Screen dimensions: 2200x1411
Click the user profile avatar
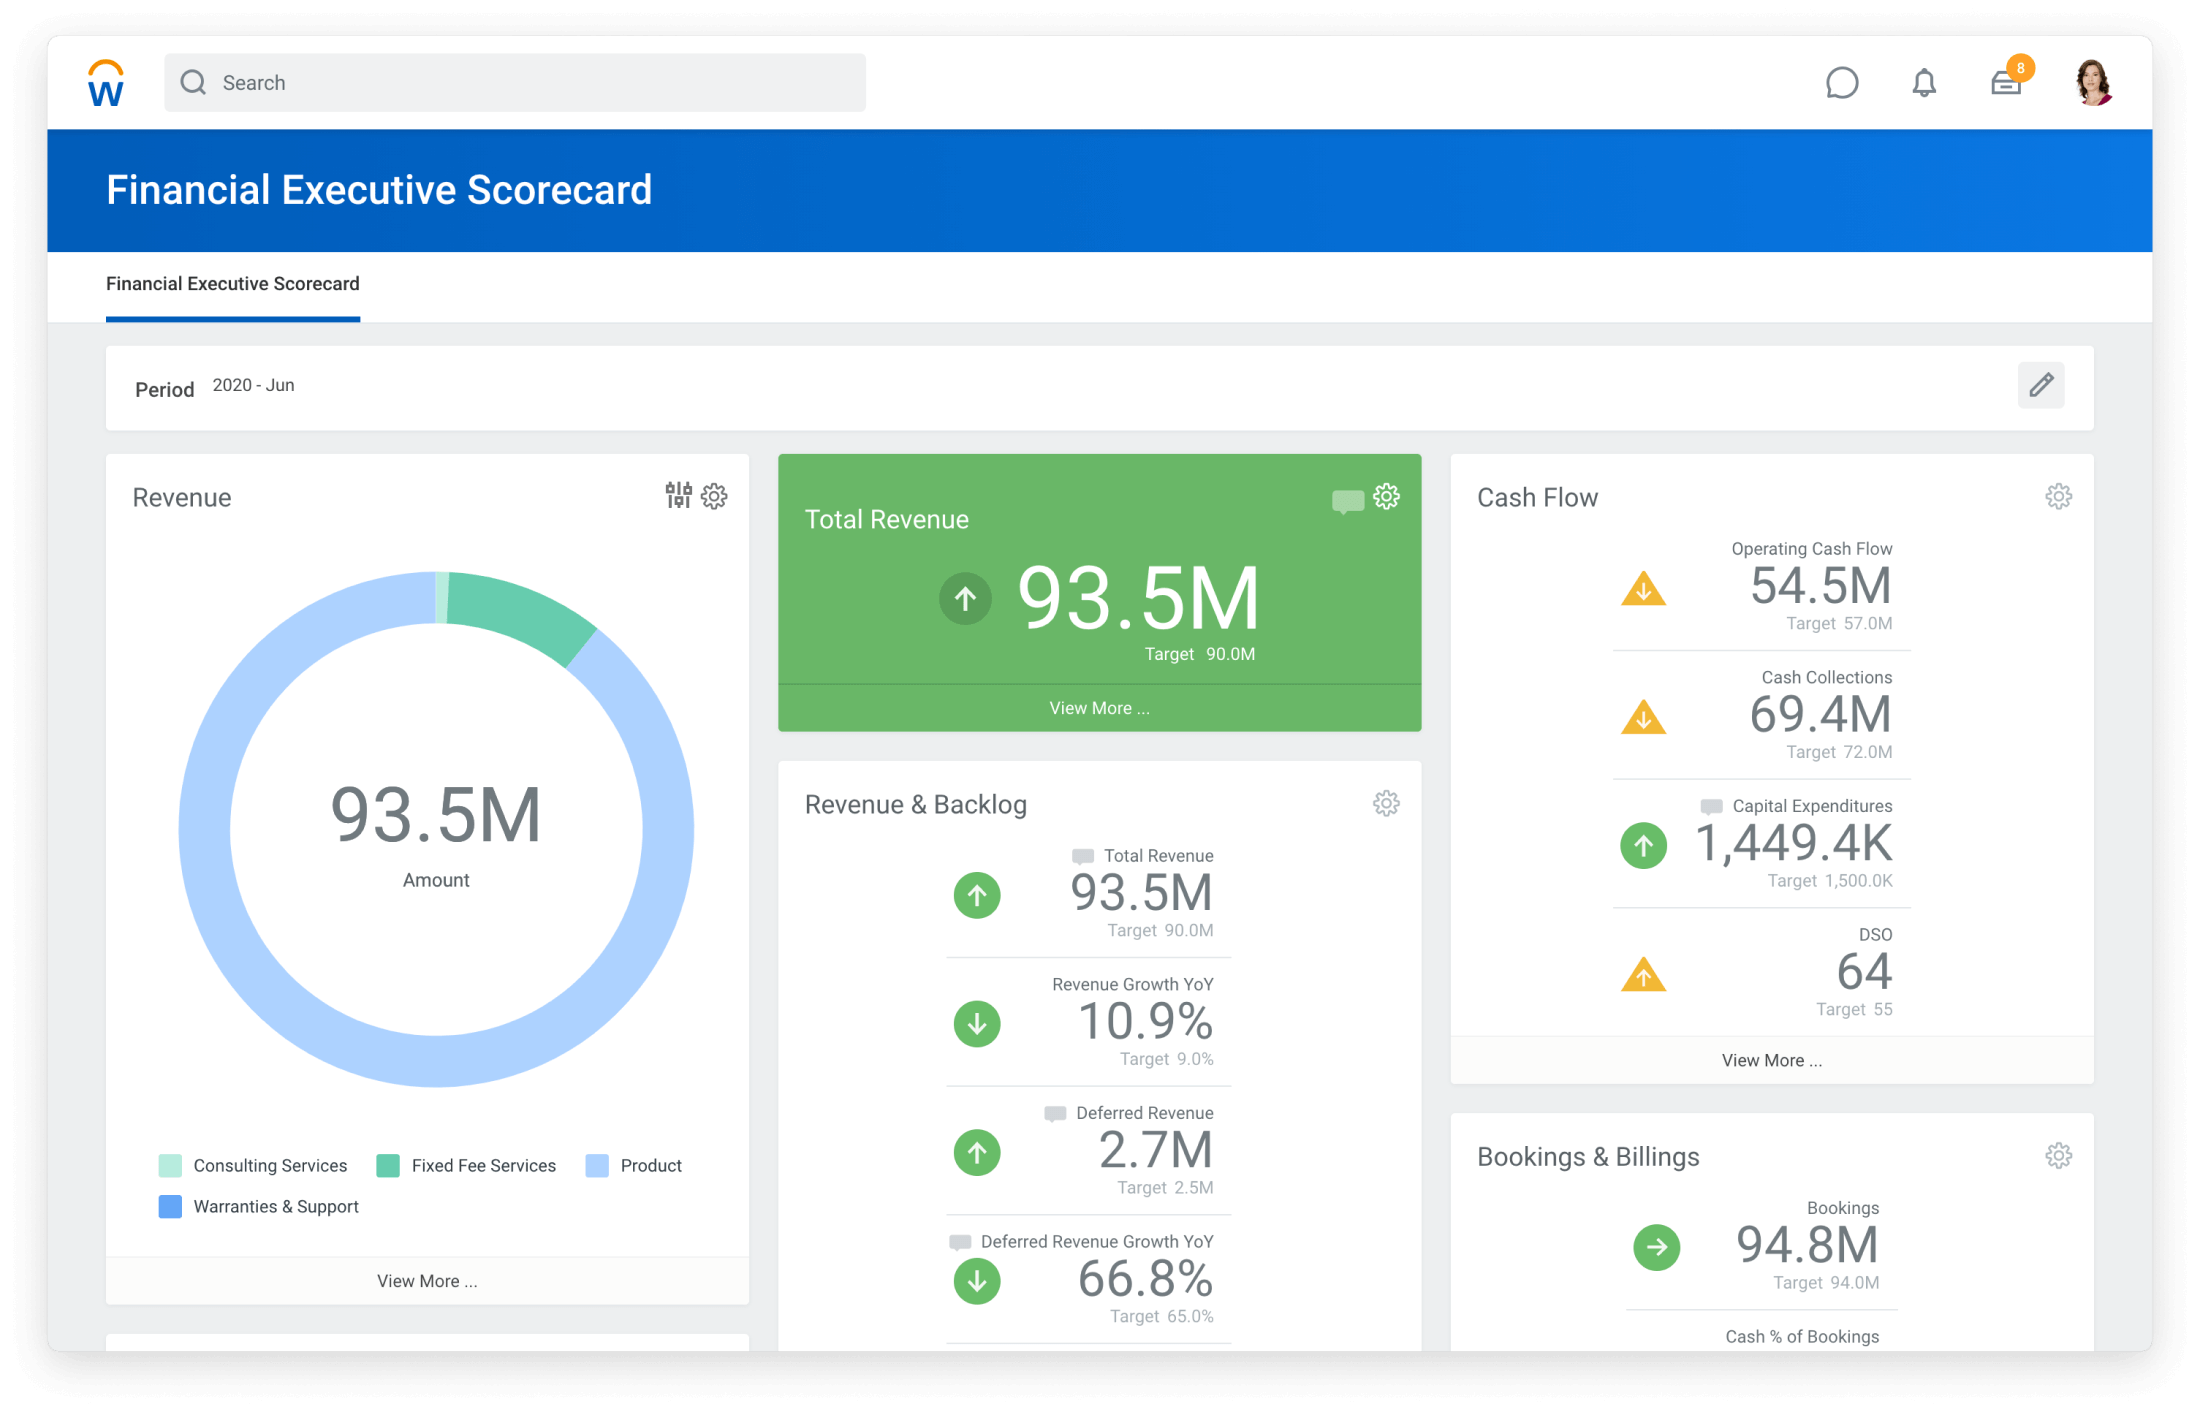[2092, 83]
